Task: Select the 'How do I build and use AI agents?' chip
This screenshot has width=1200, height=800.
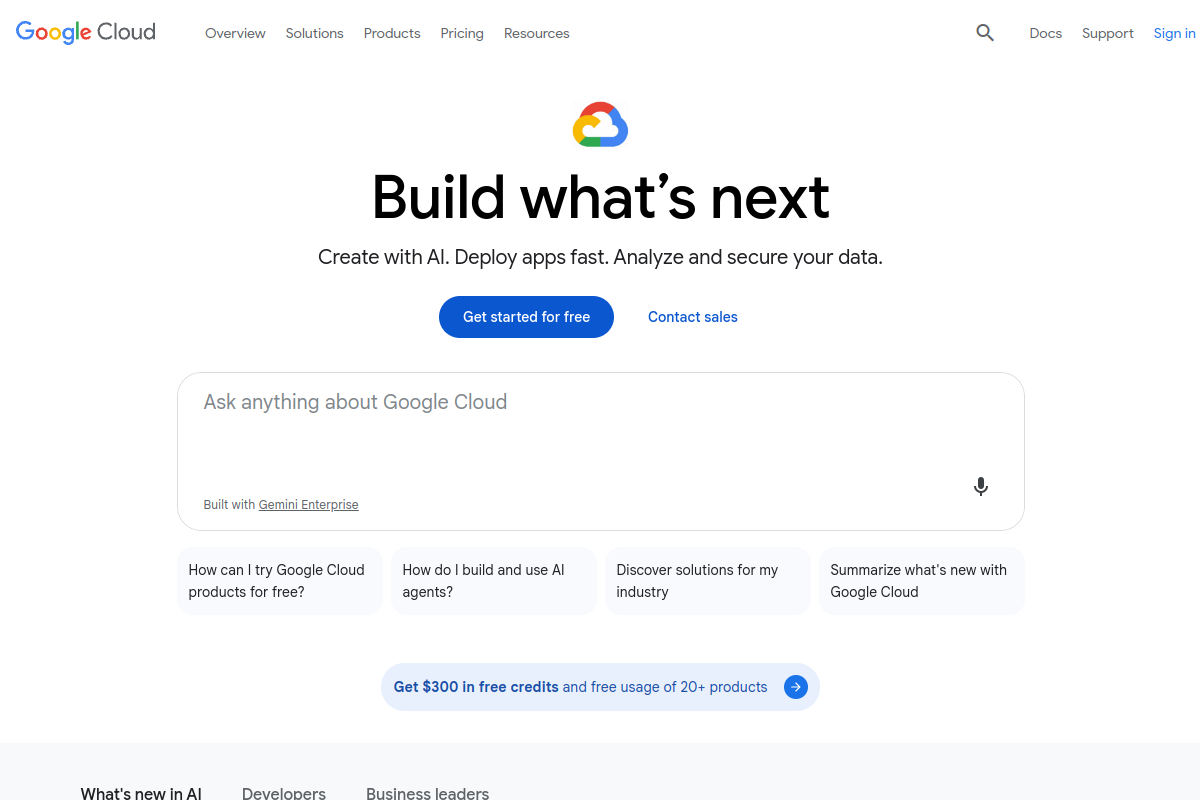Action: coord(493,580)
